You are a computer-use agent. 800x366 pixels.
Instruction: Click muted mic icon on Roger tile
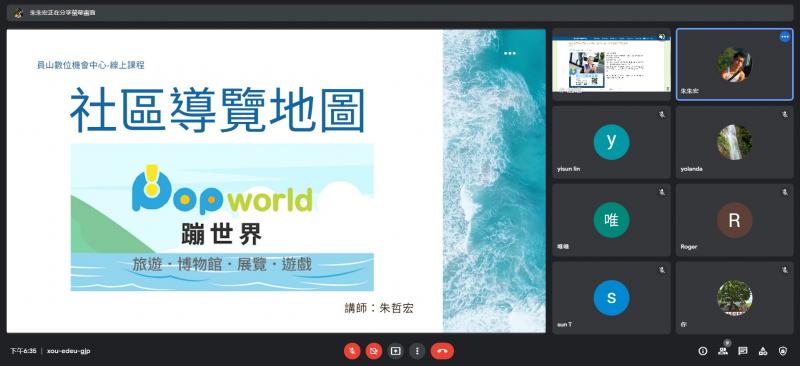[x=785, y=192]
